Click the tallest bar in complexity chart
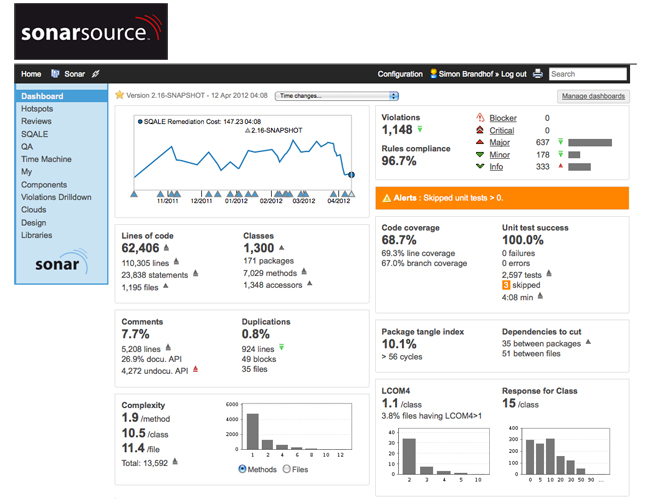The height and width of the screenshot is (499, 650). pos(252,431)
